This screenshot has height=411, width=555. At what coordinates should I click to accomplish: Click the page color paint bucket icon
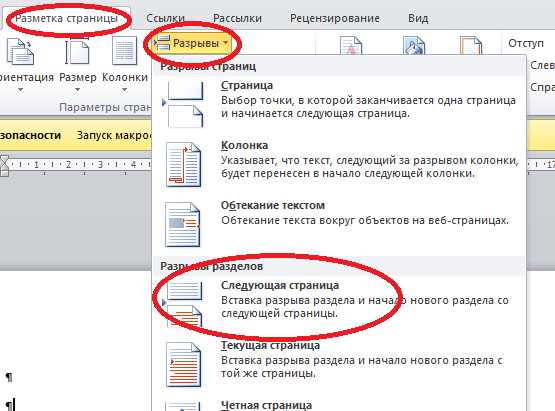pyautogui.click(x=414, y=45)
